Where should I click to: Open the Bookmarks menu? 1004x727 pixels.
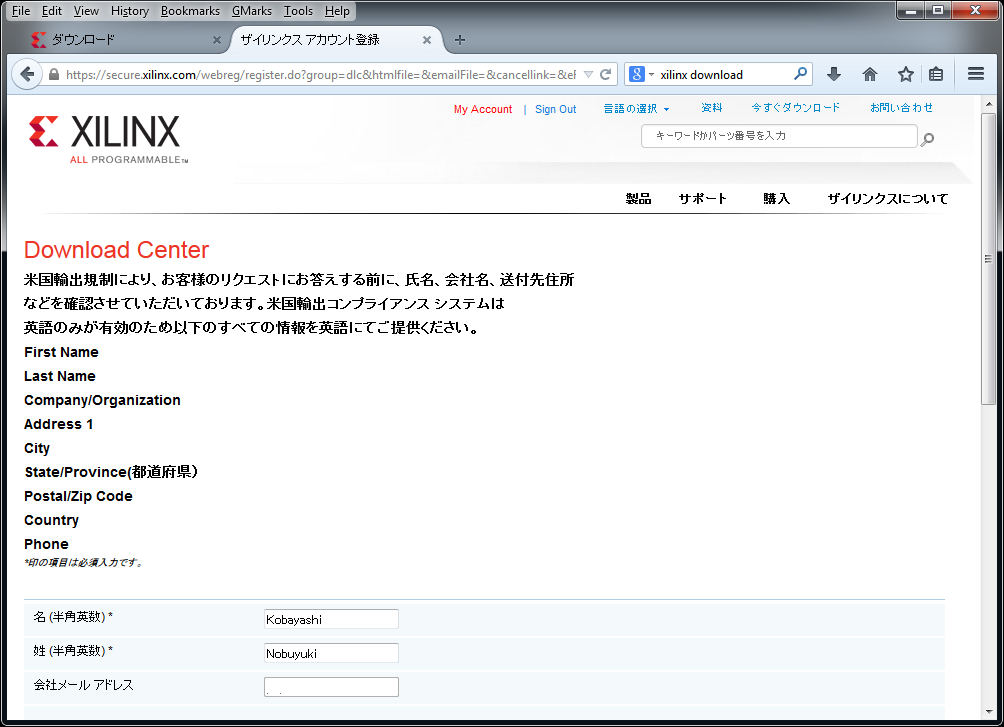[190, 11]
